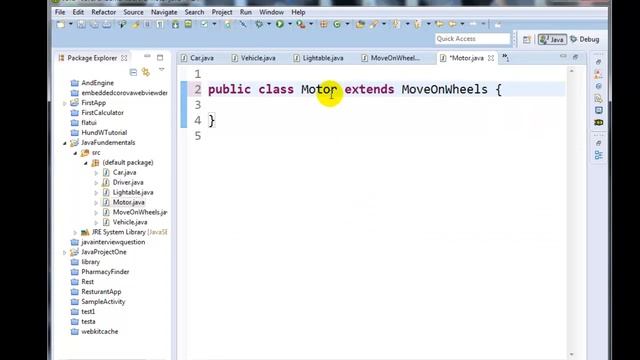Expand the Car.java tree node
Screen dimensions: 640x360
(x=96, y=173)
